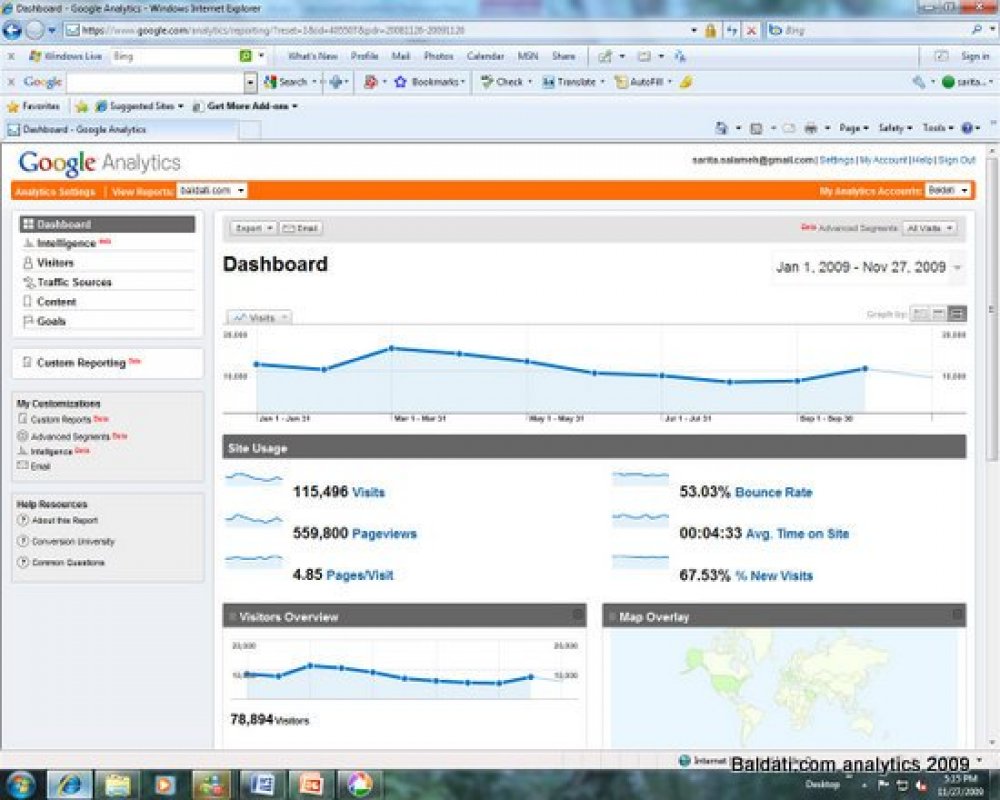Graph visits by week
Image resolution: width=1000 pixels, height=800 pixels.
click(938, 314)
